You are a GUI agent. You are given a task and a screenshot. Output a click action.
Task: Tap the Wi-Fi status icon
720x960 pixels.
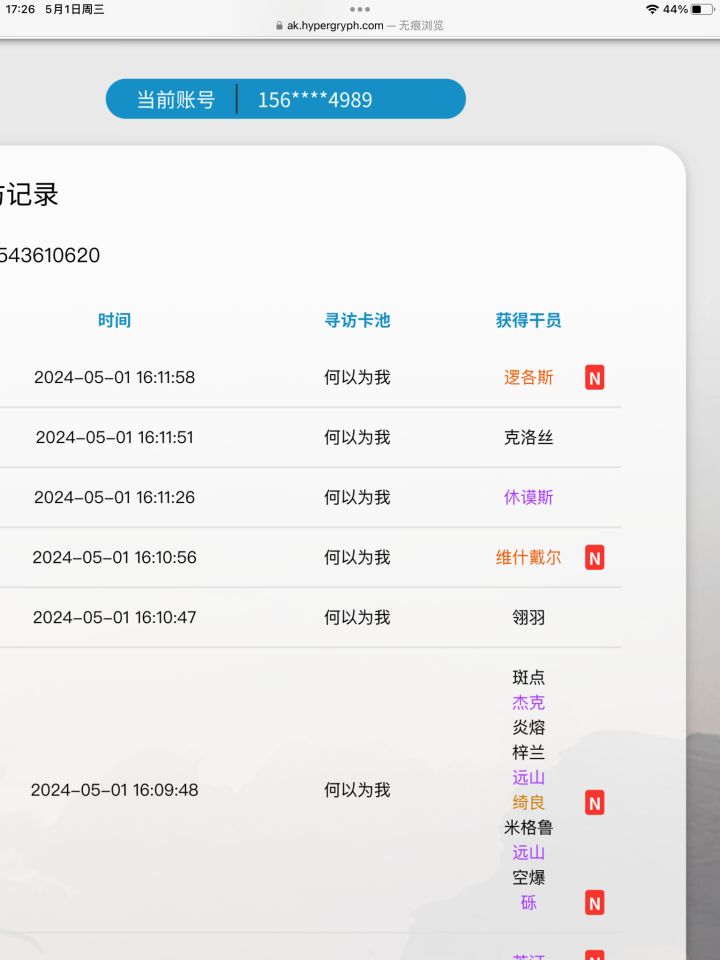click(652, 9)
